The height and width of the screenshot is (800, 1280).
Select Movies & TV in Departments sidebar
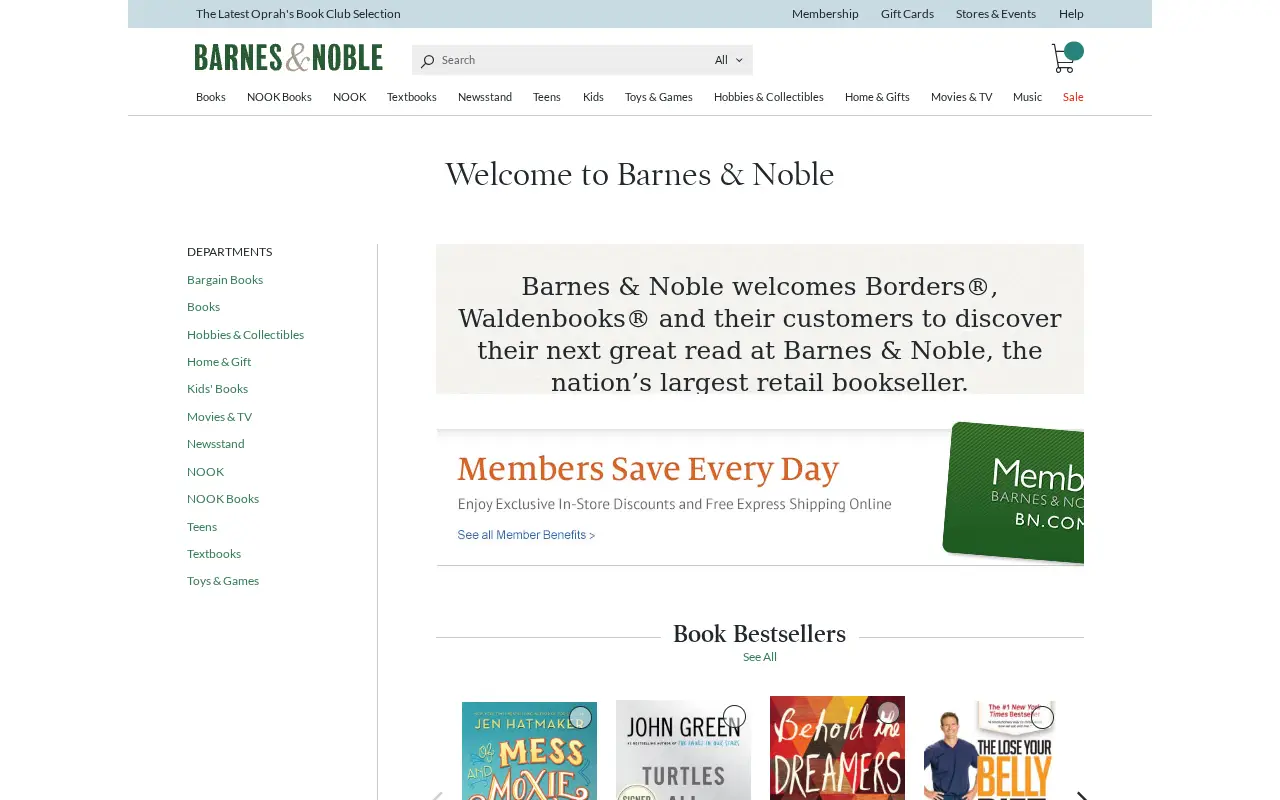tap(219, 417)
